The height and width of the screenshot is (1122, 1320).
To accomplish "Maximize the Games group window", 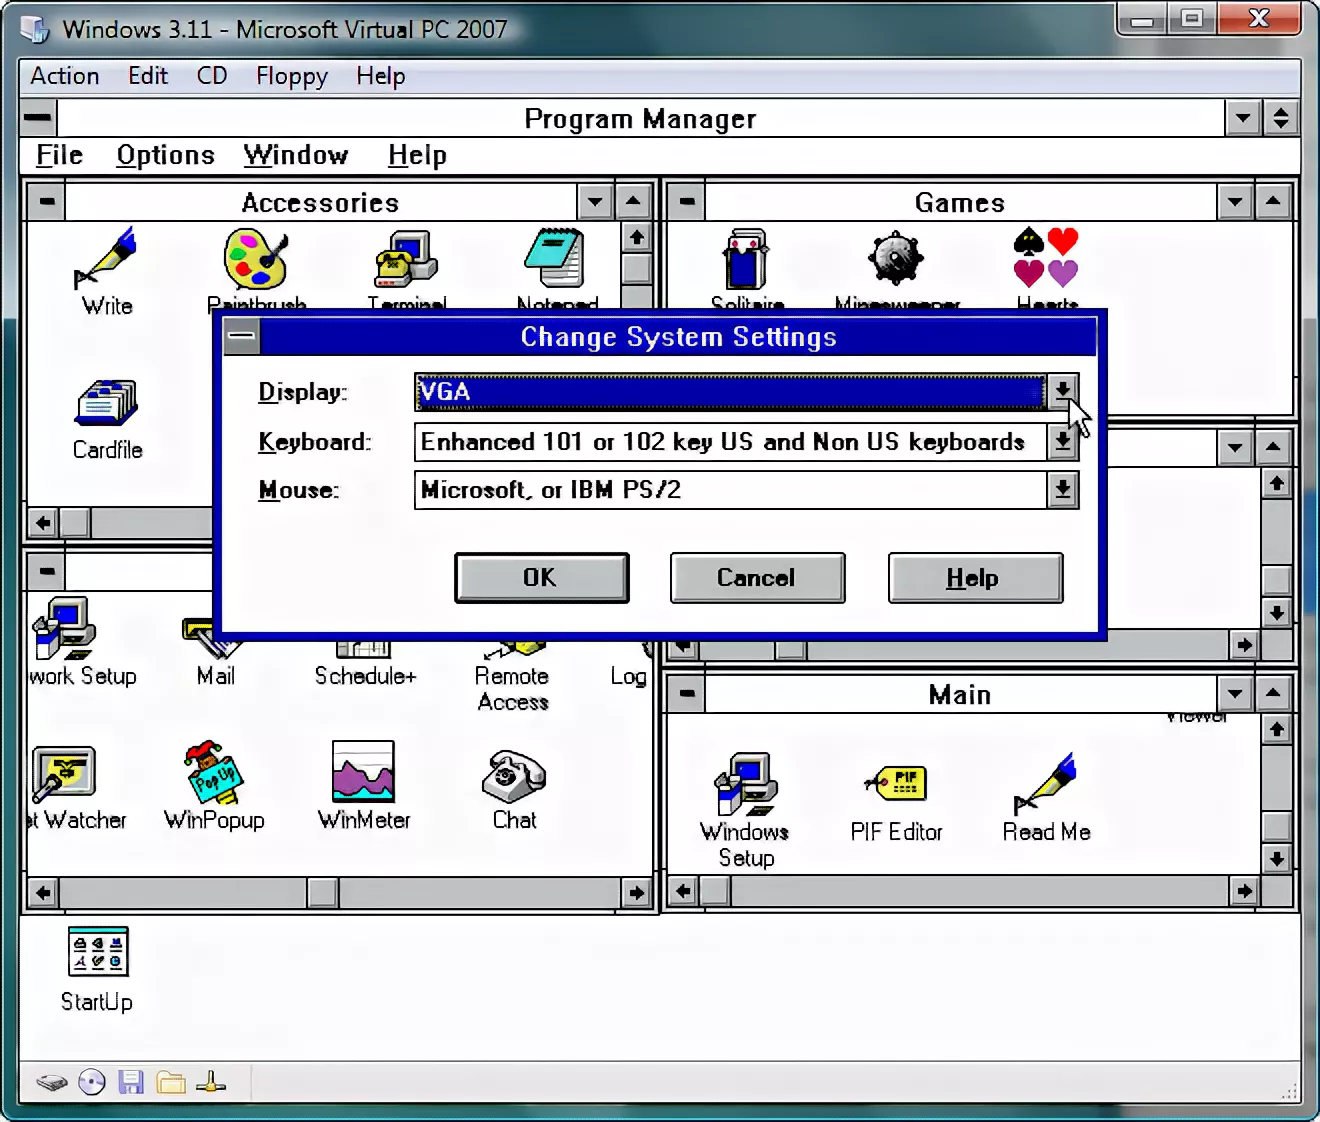I will [x=1273, y=202].
